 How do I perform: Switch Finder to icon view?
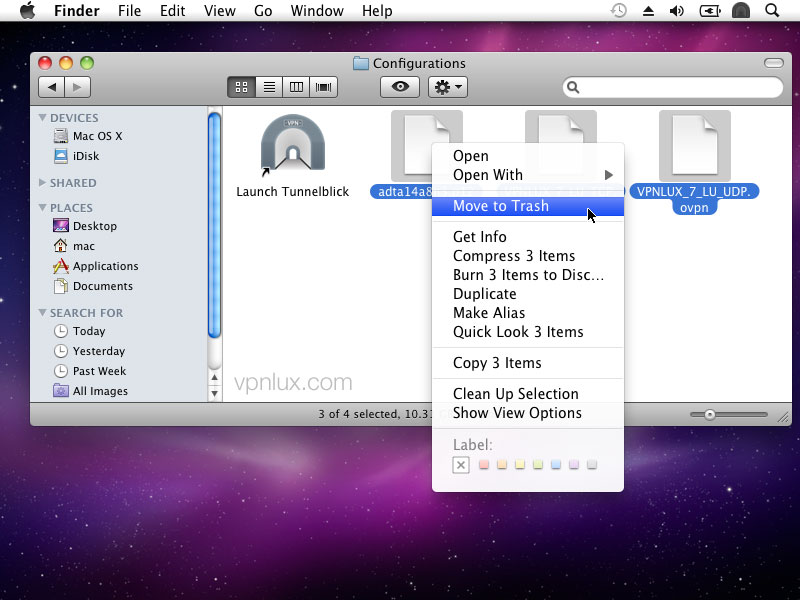coord(241,87)
